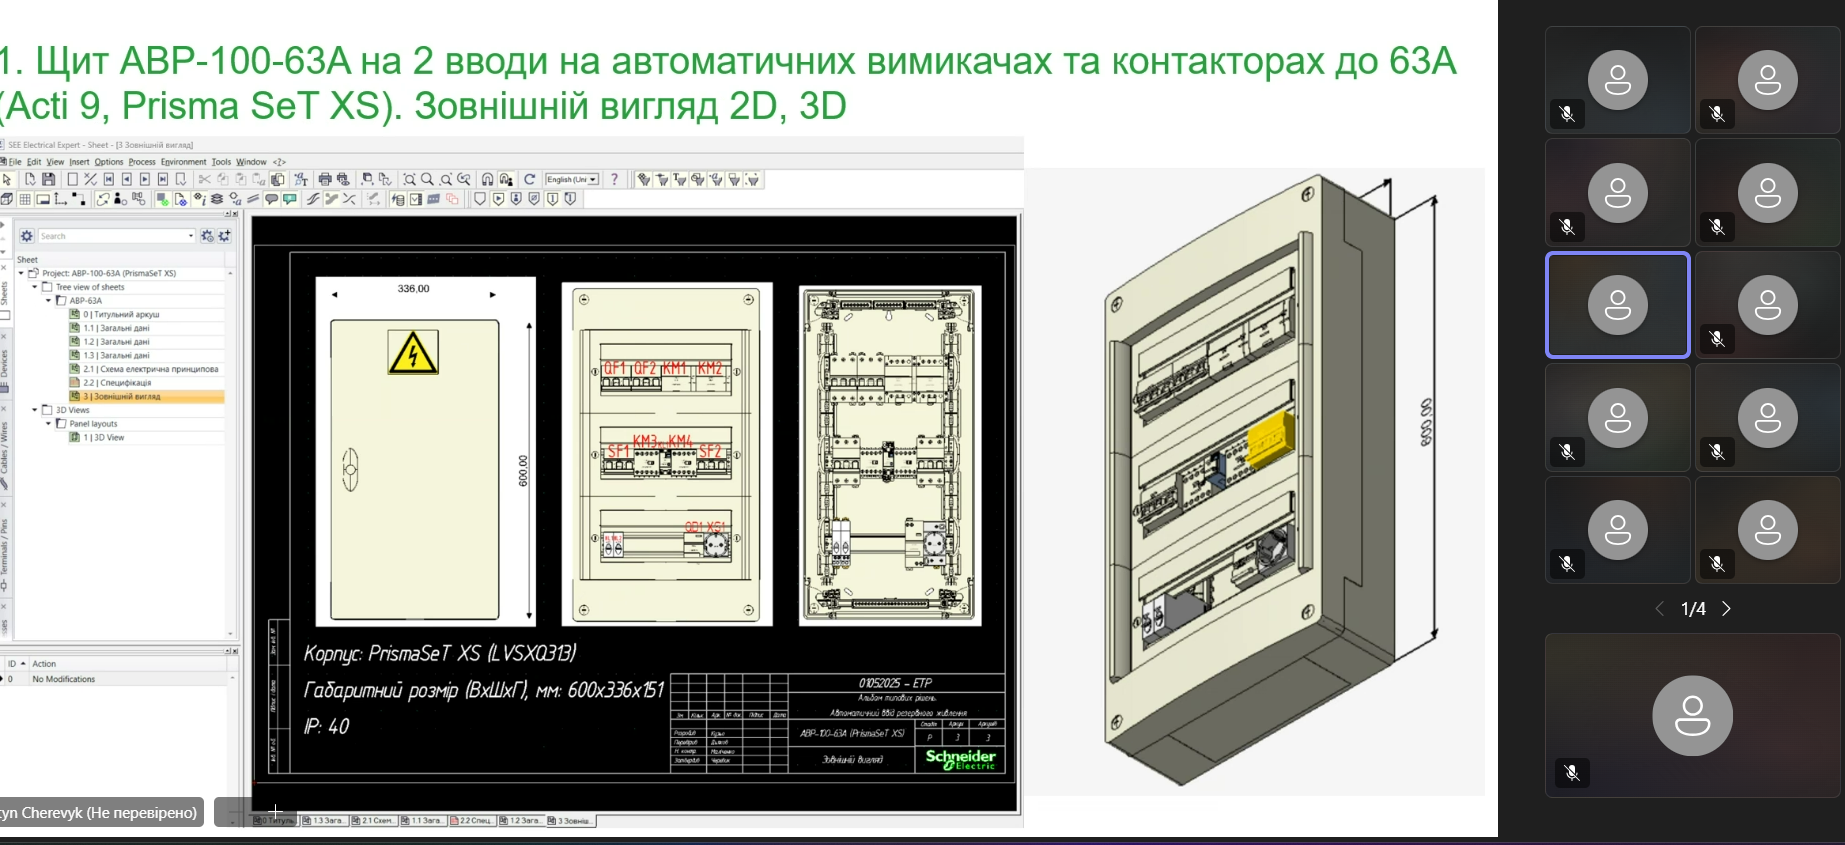
Task: Click the zoom magnifier icon
Action: 427,179
